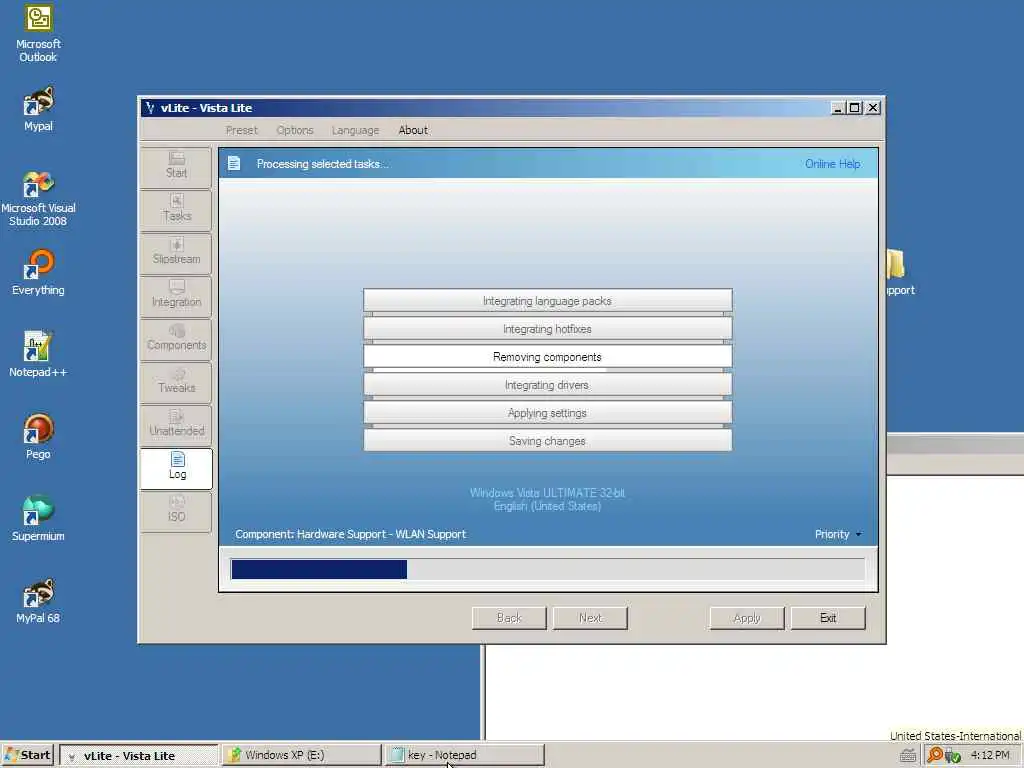Click the Back button
1024x768 pixels.
509,618
